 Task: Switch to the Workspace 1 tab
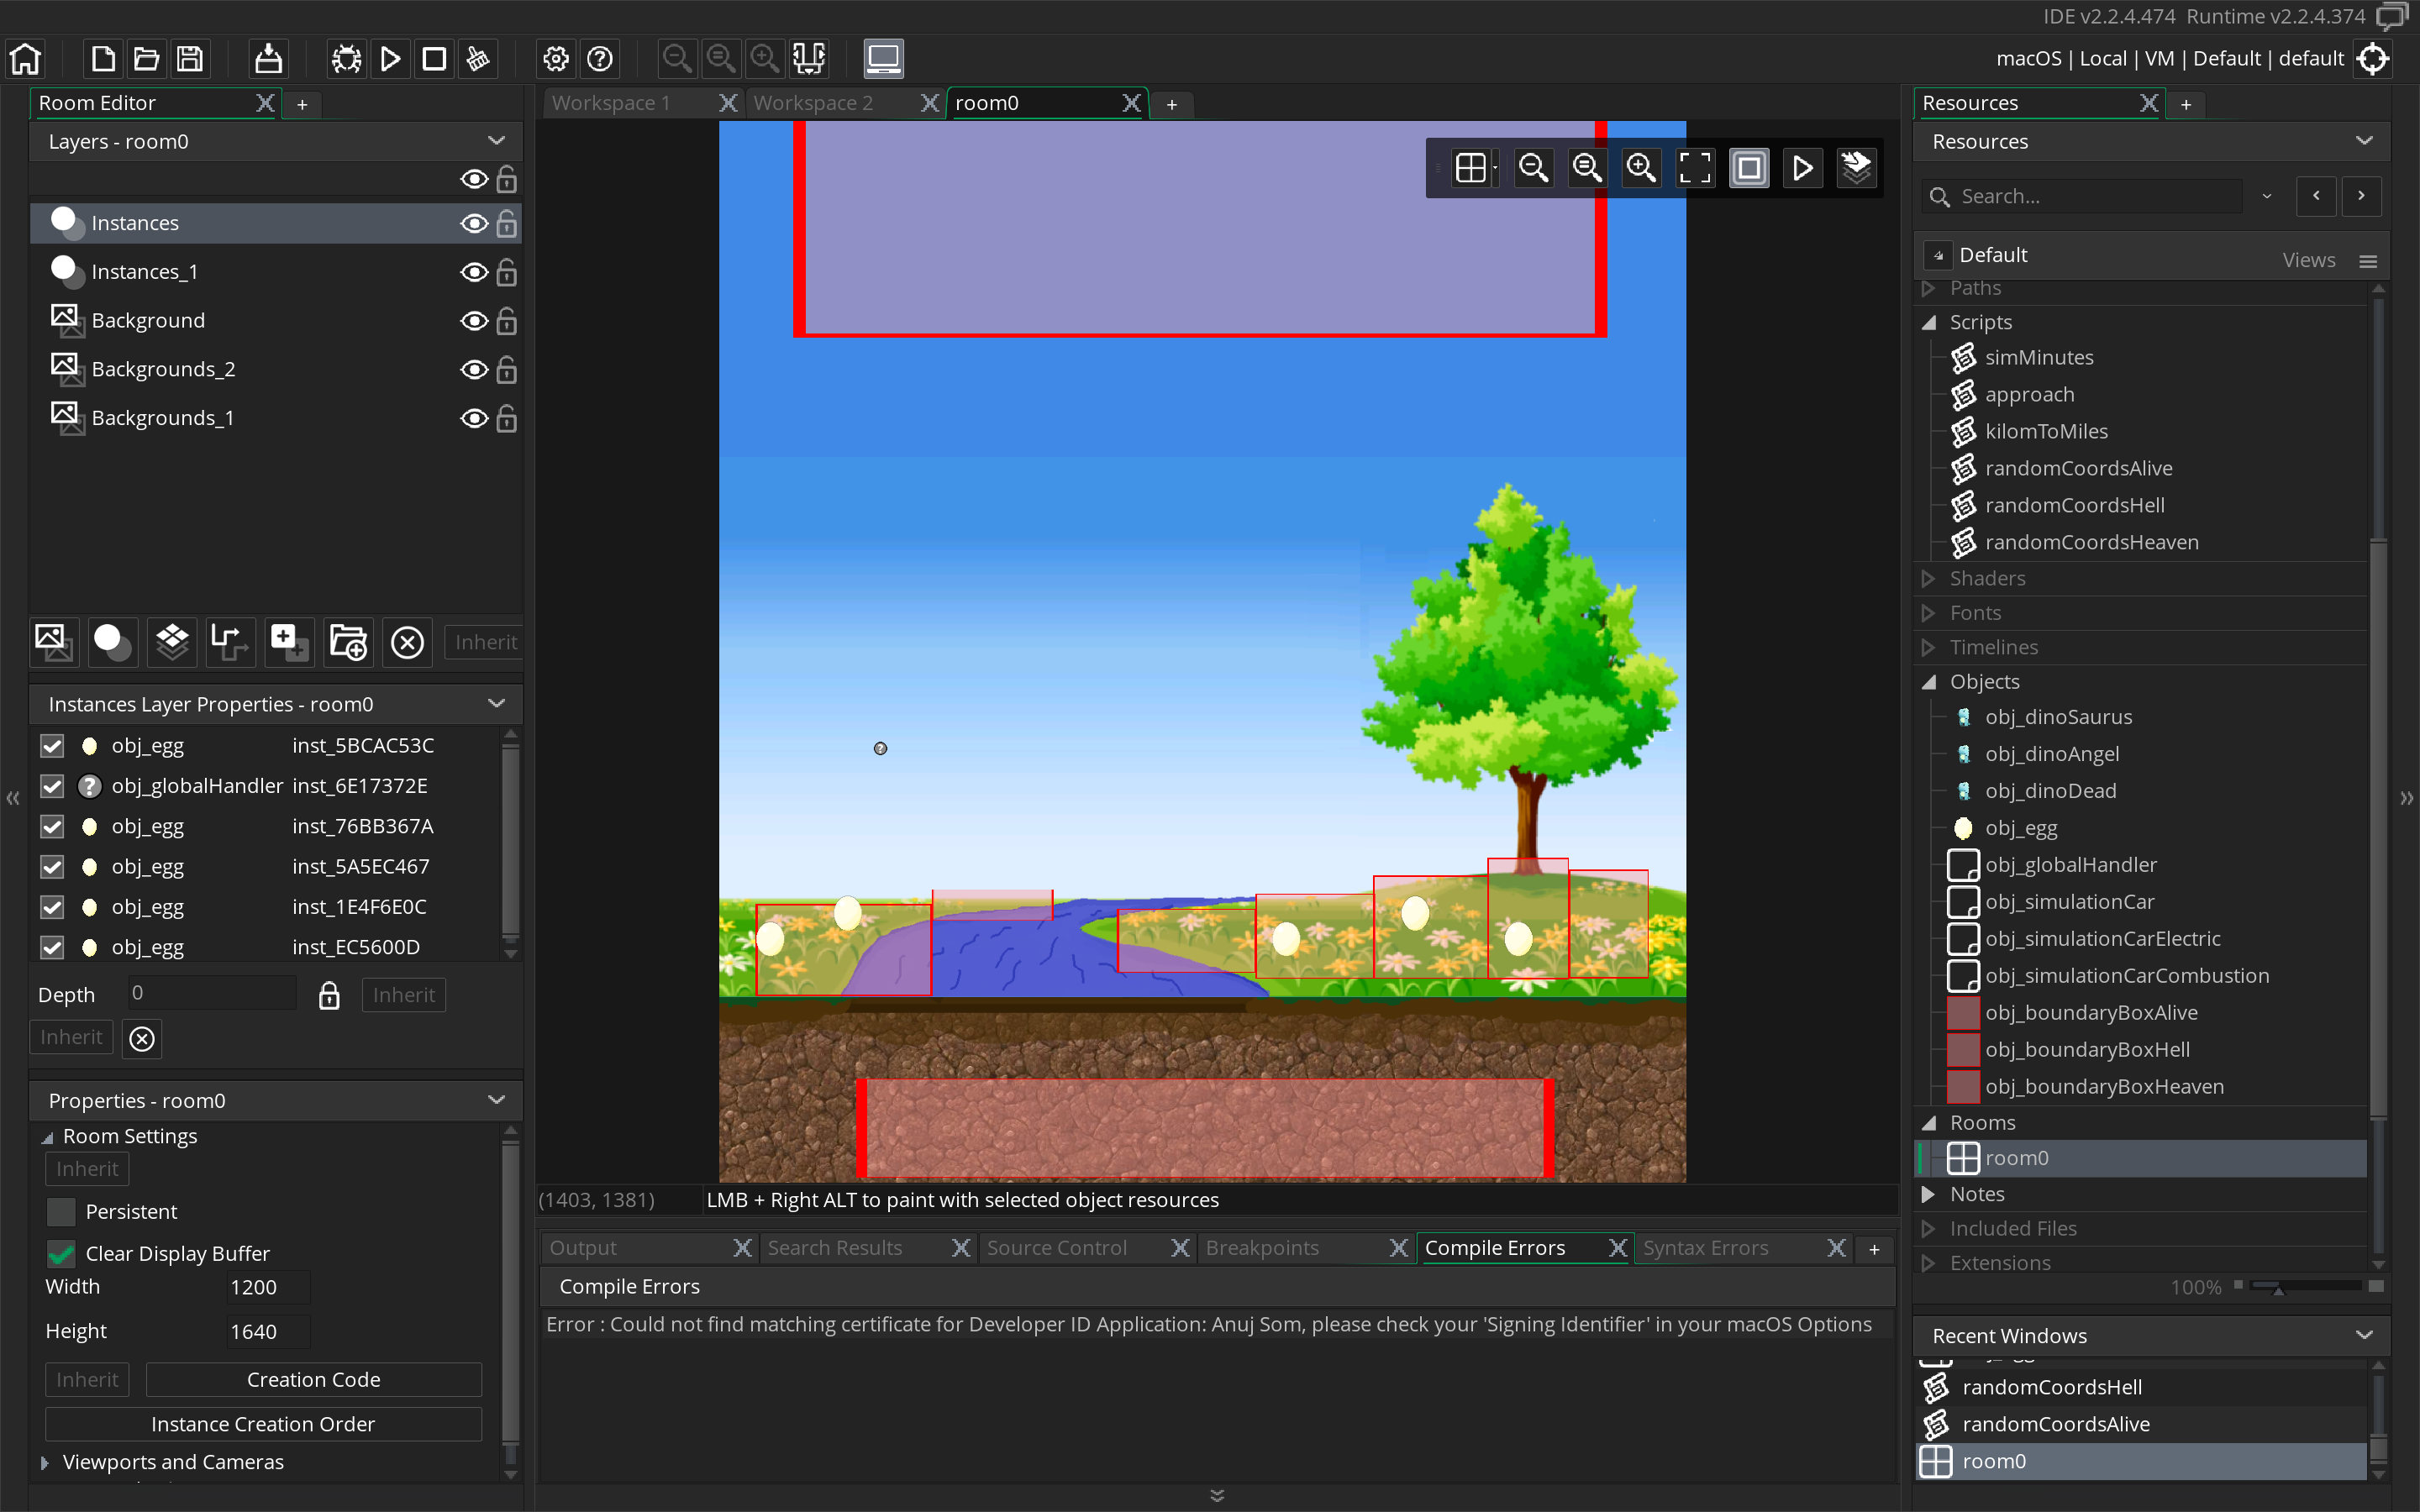611,103
